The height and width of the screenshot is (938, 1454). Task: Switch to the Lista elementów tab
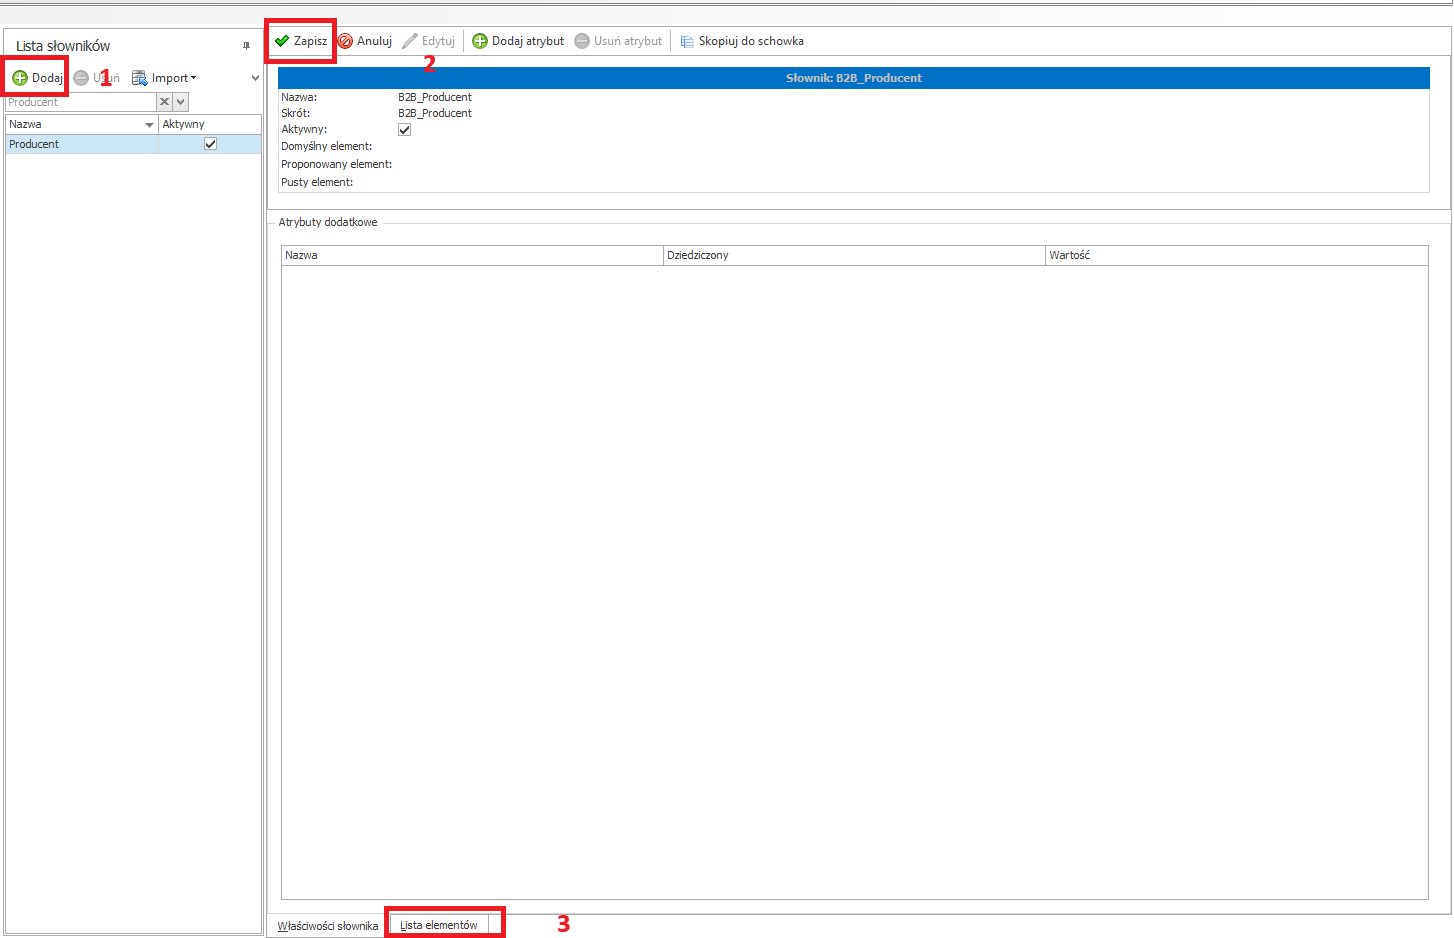click(438, 925)
